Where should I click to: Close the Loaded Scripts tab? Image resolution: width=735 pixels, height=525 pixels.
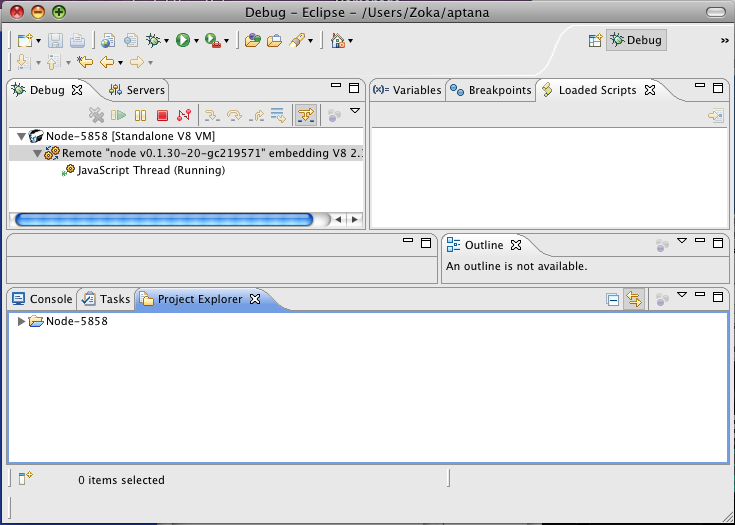pyautogui.click(x=650, y=90)
